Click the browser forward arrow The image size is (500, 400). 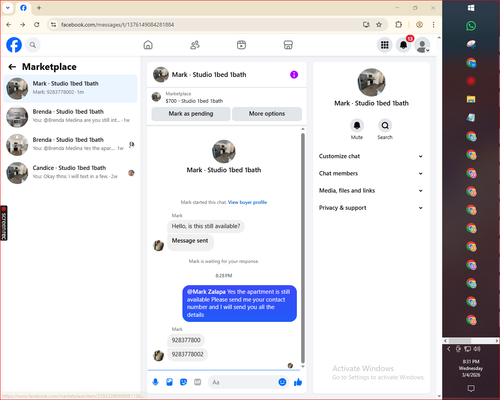pos(22,25)
